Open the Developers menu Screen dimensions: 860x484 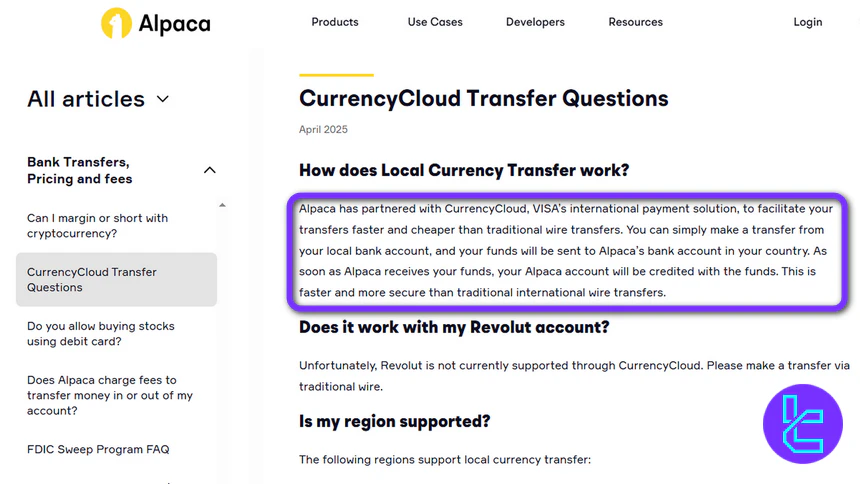[x=535, y=22]
